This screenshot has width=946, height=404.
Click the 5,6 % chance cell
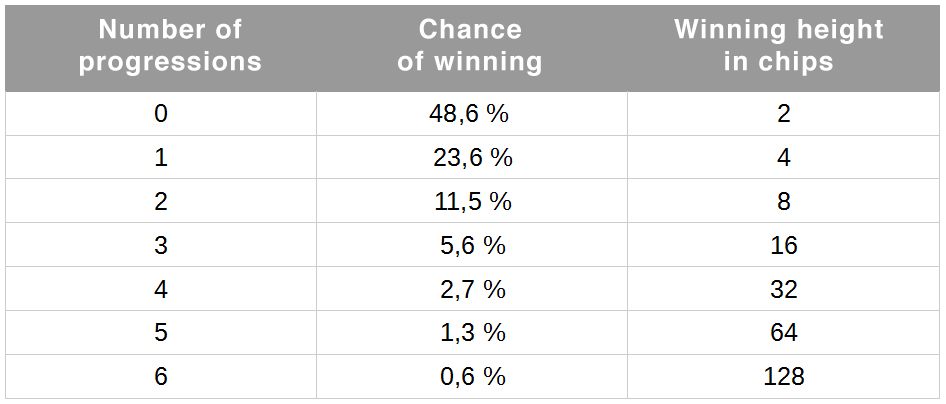click(x=469, y=246)
